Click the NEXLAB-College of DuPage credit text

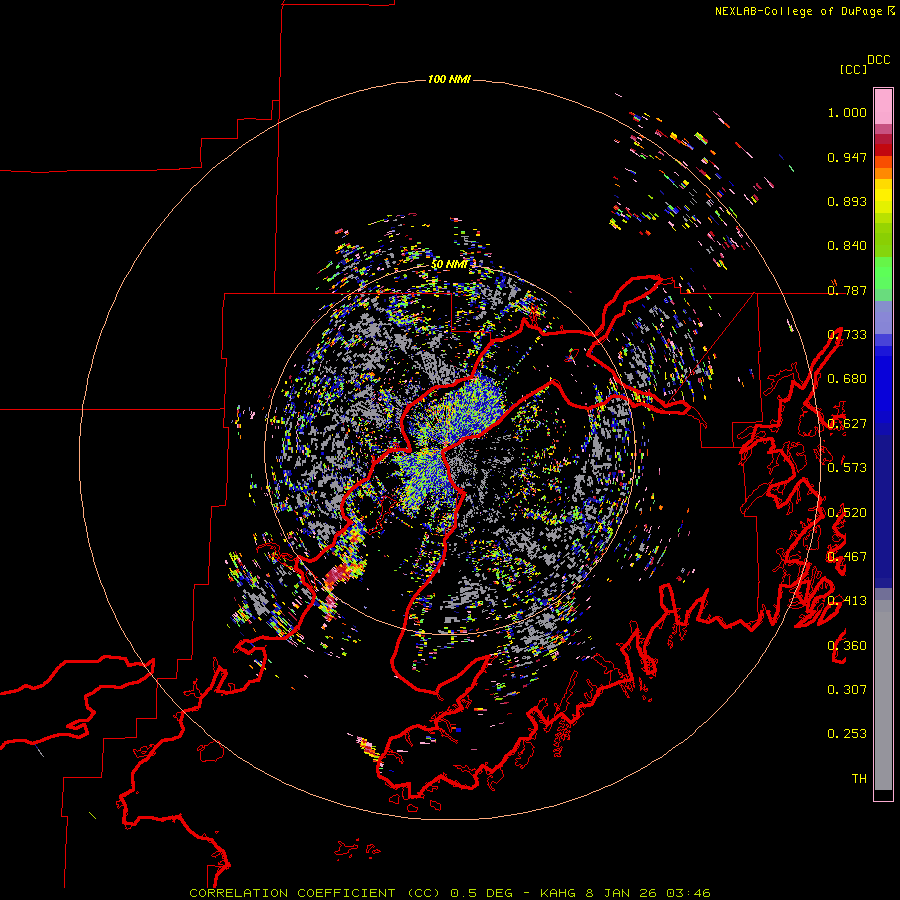coord(804,11)
